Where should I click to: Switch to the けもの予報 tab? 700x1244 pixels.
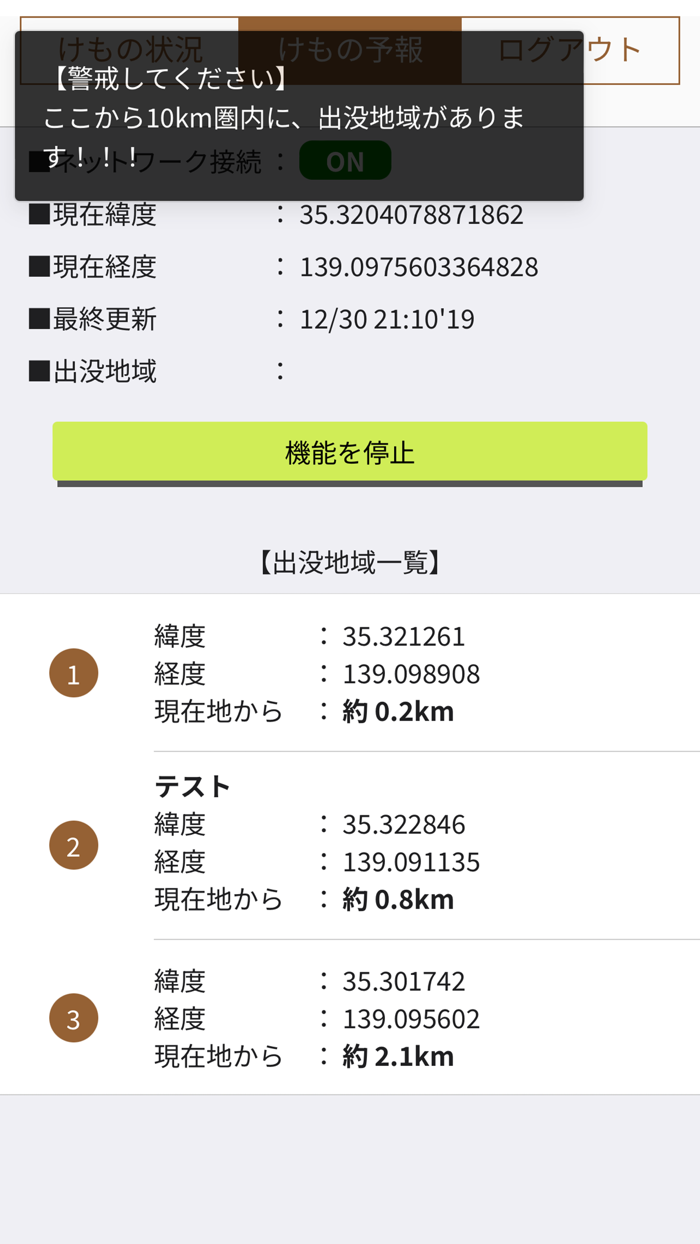[348, 47]
